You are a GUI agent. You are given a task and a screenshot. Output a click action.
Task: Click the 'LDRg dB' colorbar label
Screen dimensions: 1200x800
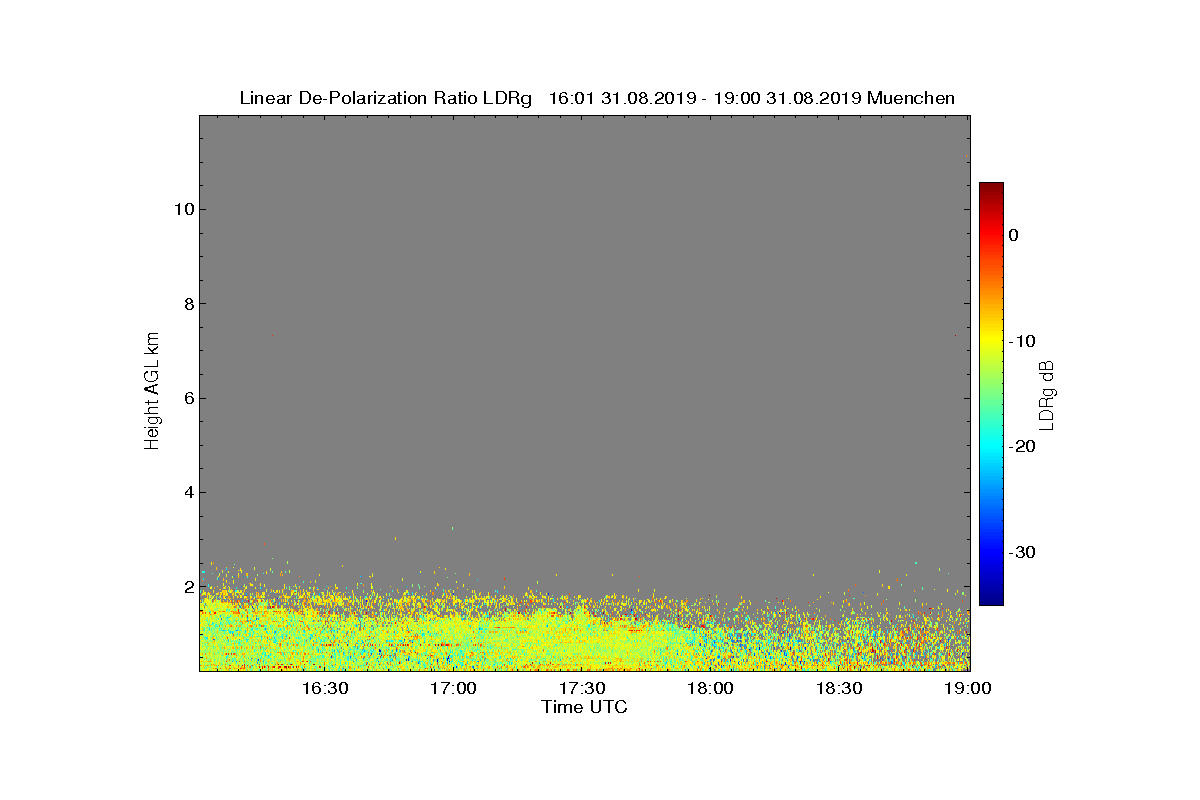click(1047, 394)
